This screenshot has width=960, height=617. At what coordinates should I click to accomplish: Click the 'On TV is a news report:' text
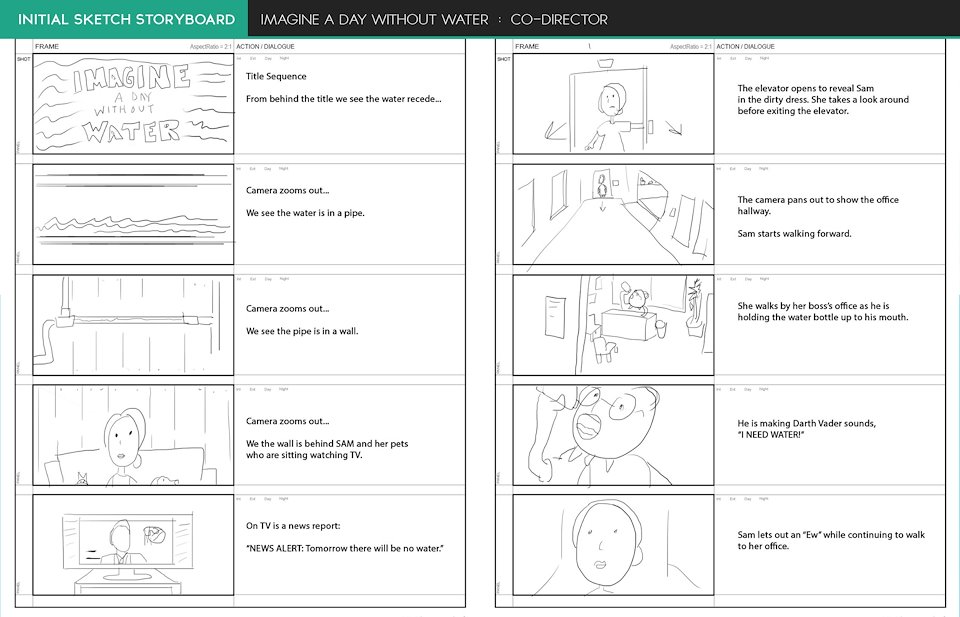pos(293,526)
